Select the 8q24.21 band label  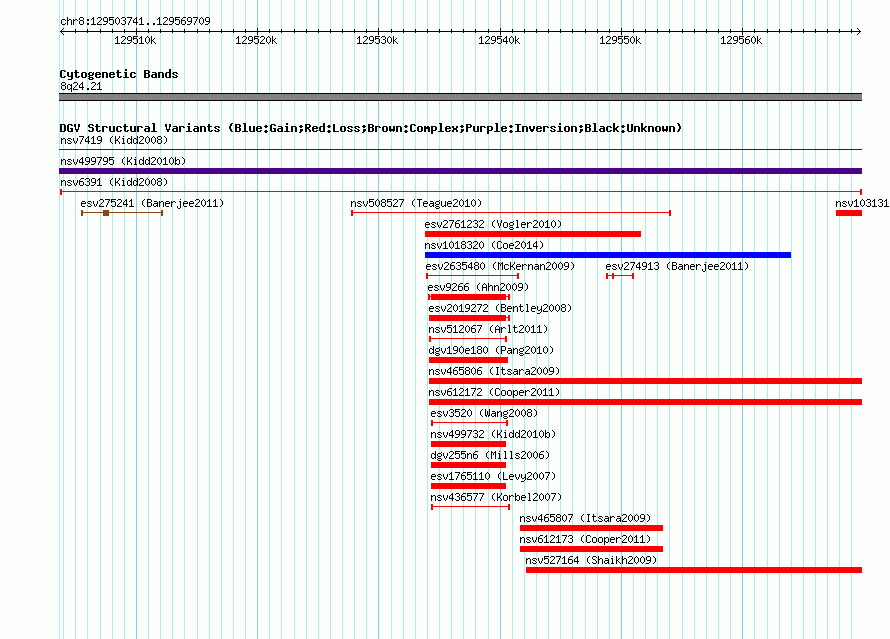coord(81,86)
